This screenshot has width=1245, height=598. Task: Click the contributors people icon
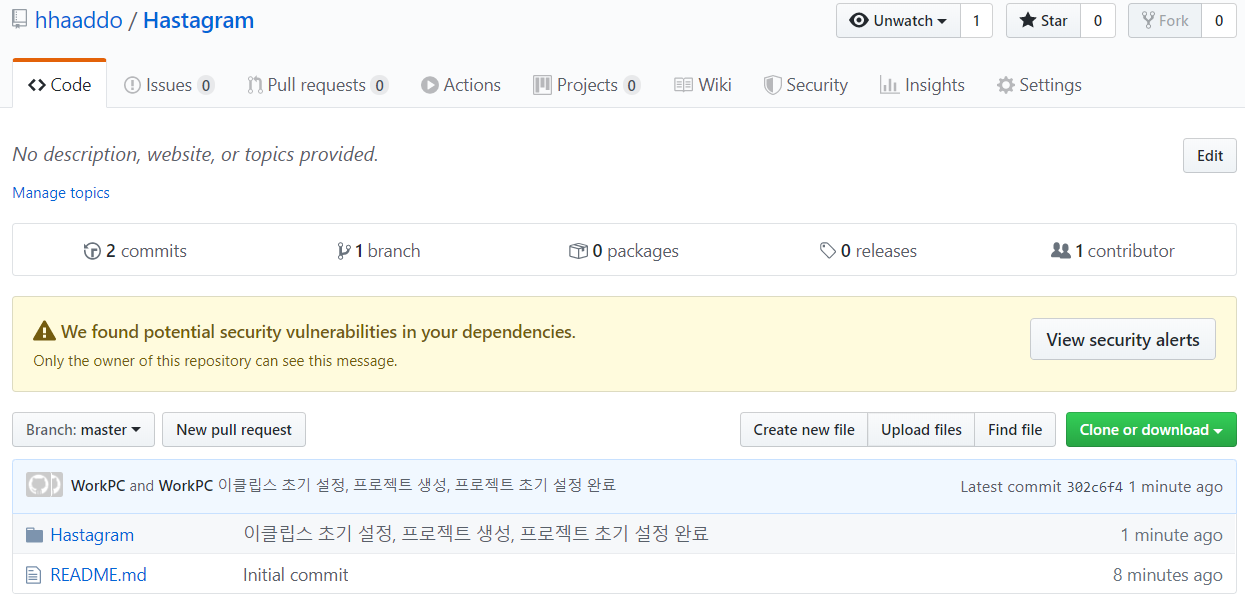coord(1061,251)
